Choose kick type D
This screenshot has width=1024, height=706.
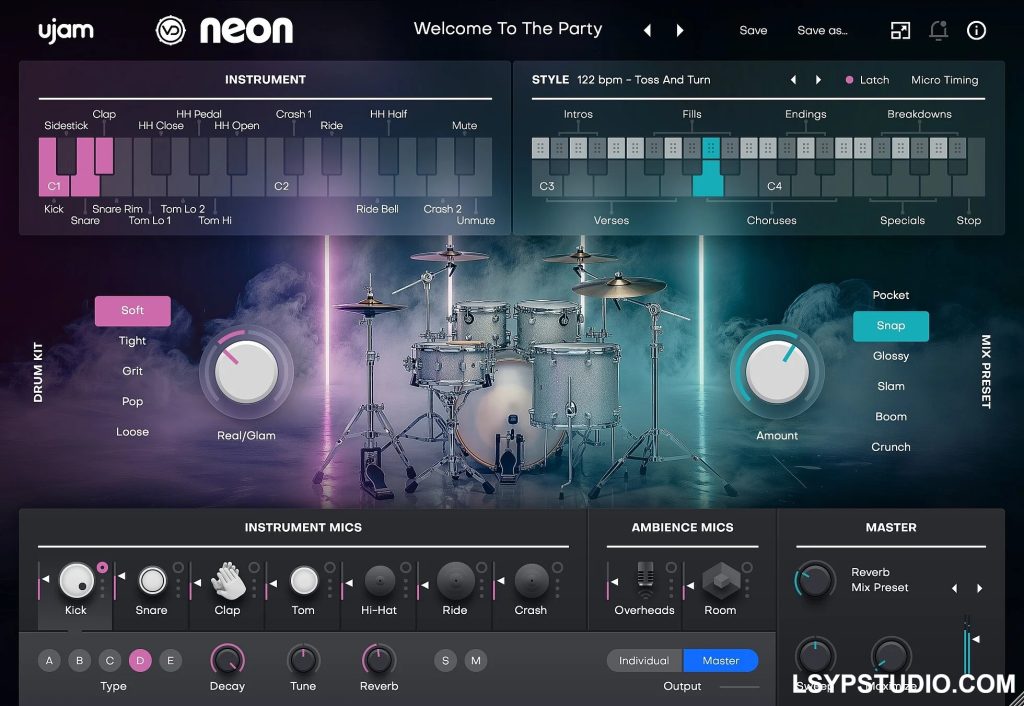tap(140, 660)
